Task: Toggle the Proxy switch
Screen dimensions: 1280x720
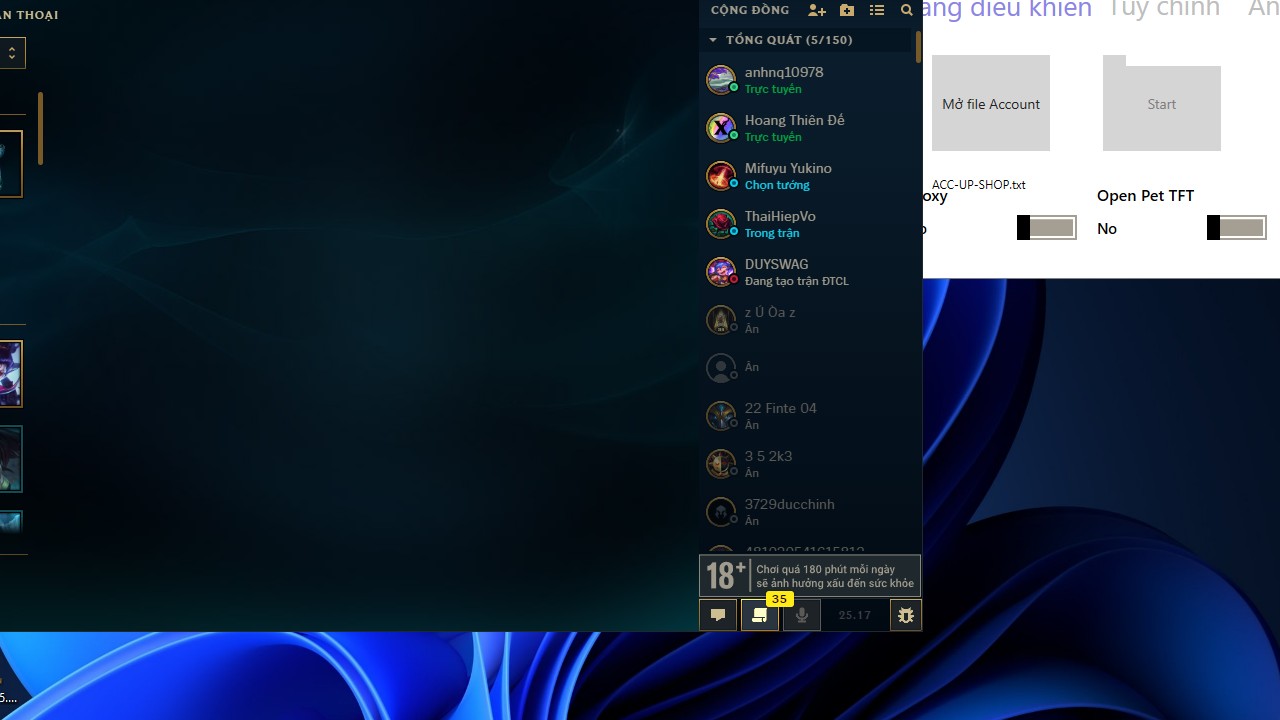Action: click(x=1046, y=228)
